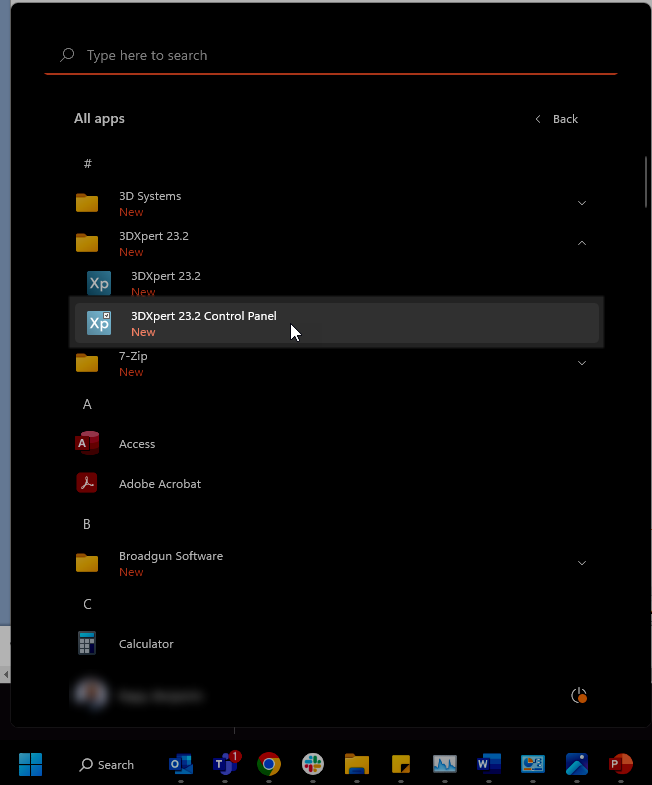Jump to the letter A section header

pyautogui.click(x=87, y=404)
